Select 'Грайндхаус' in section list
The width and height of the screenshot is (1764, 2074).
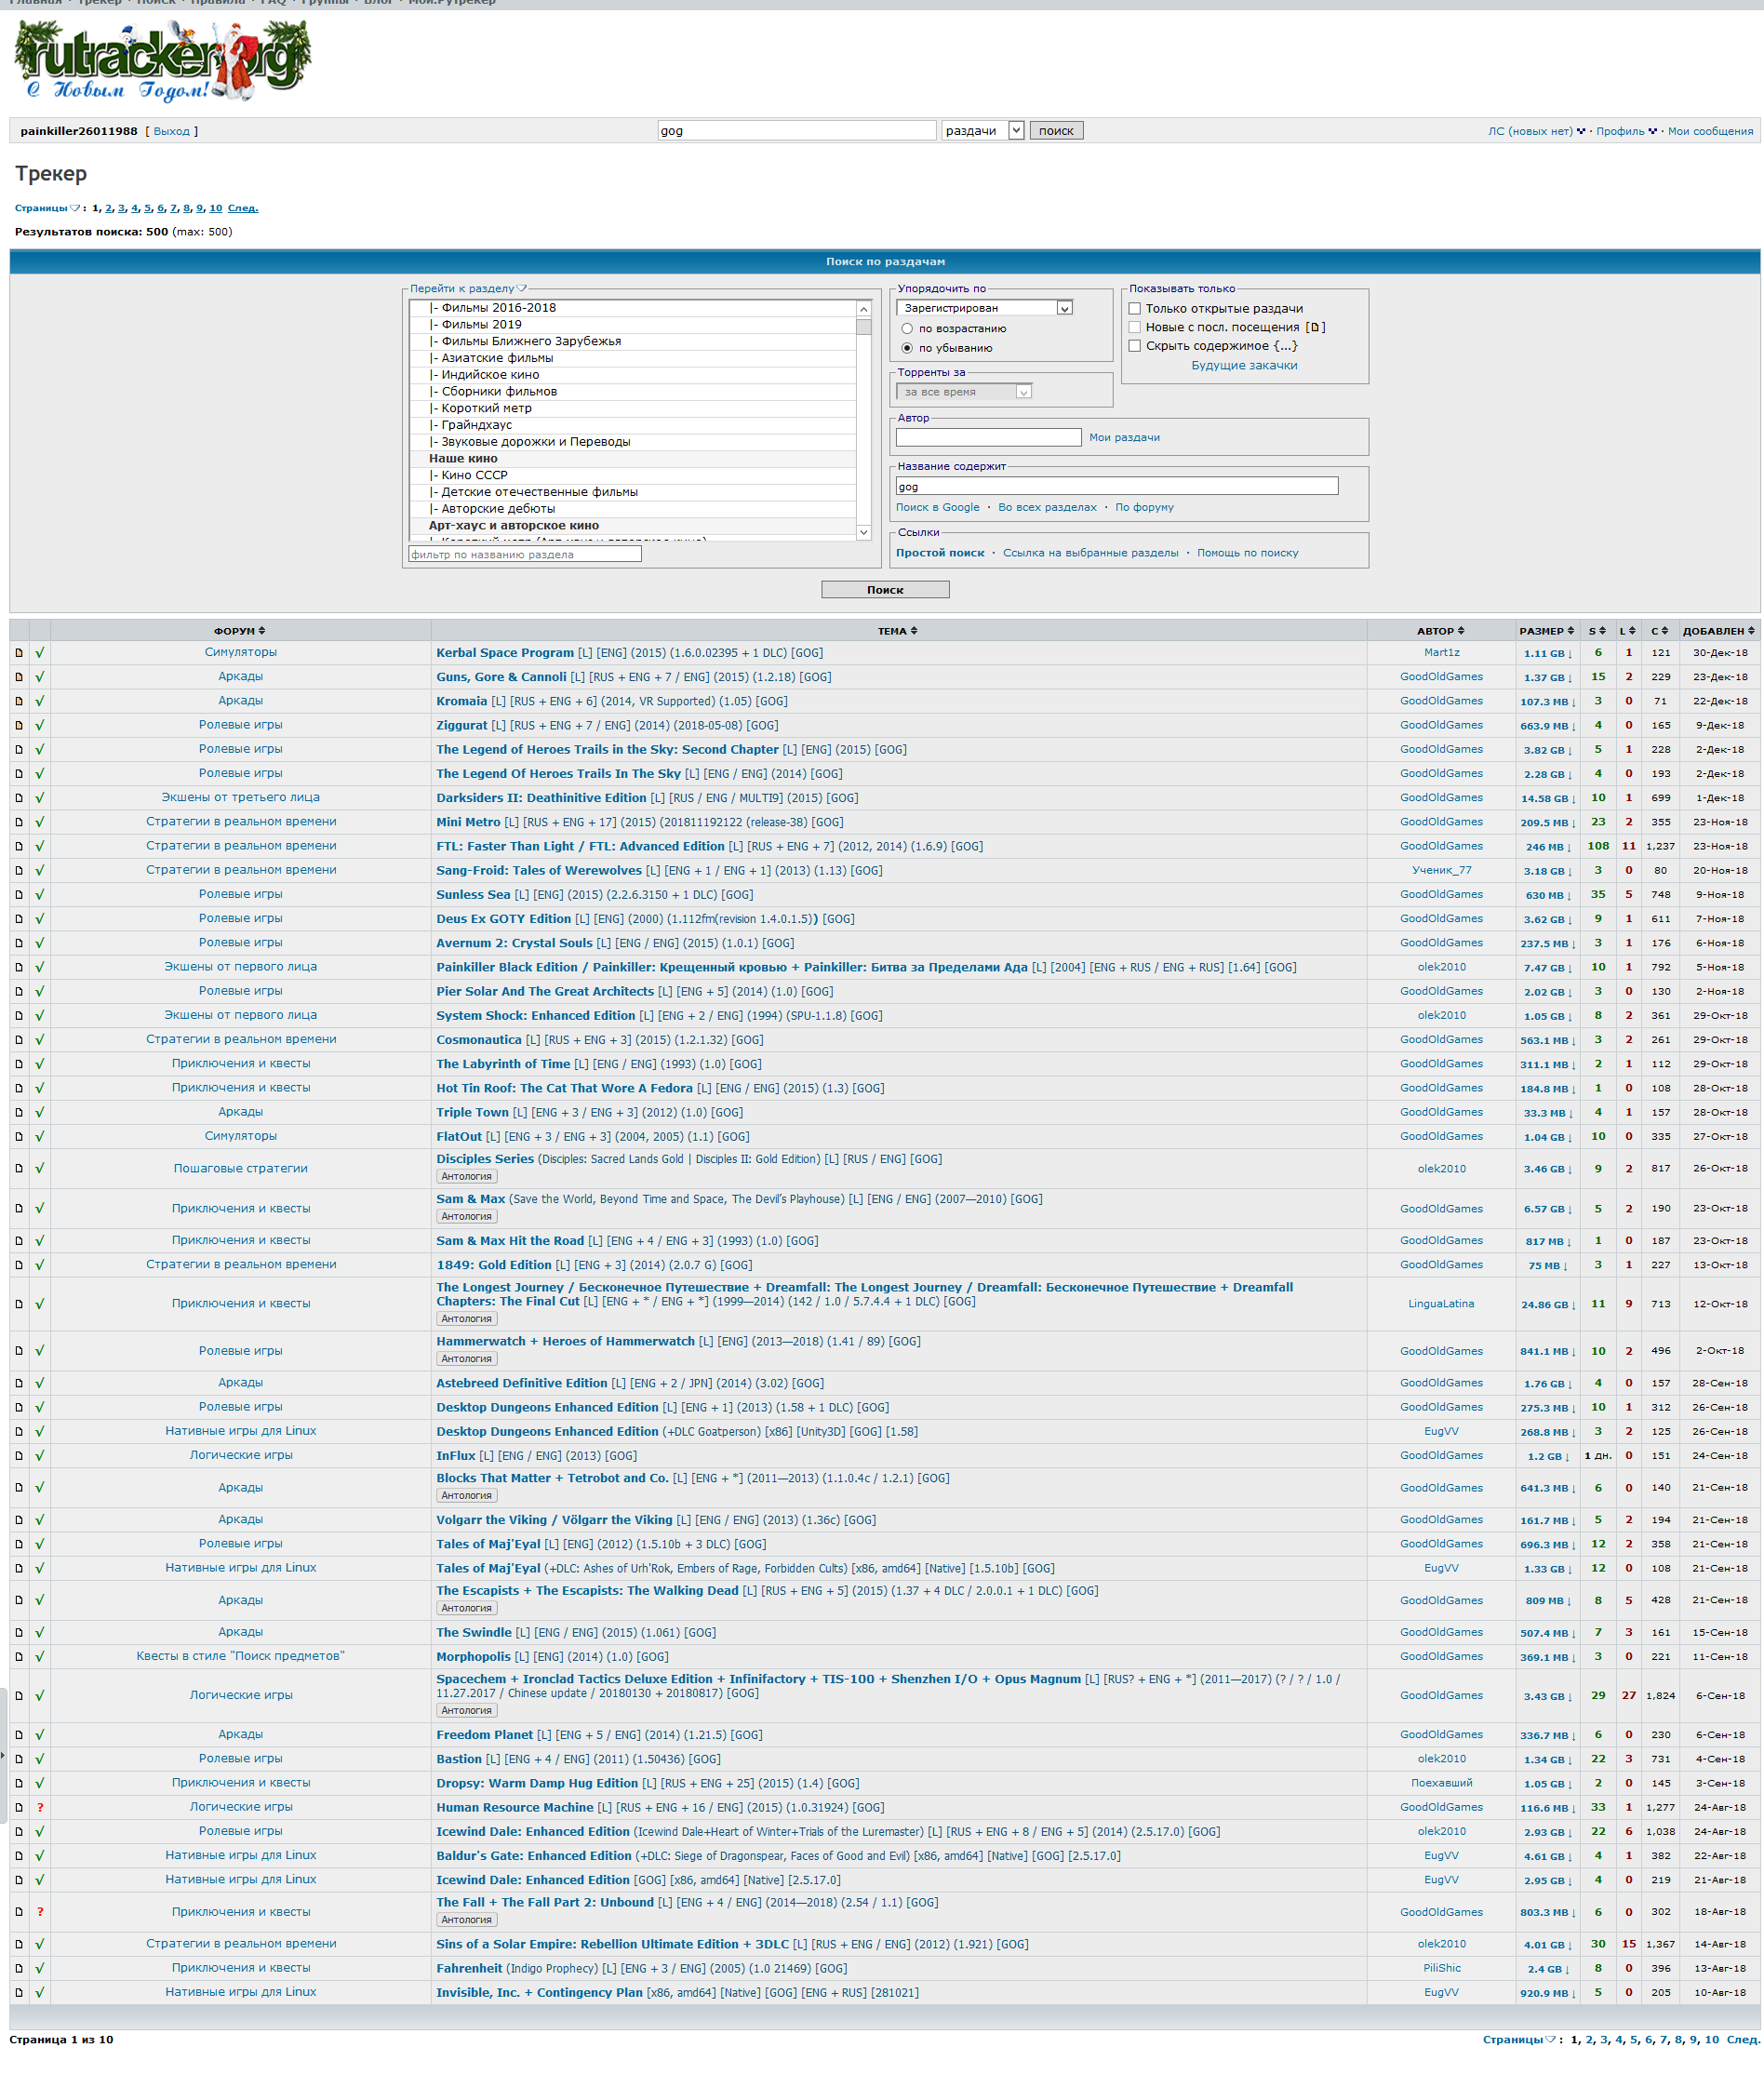tap(632, 425)
